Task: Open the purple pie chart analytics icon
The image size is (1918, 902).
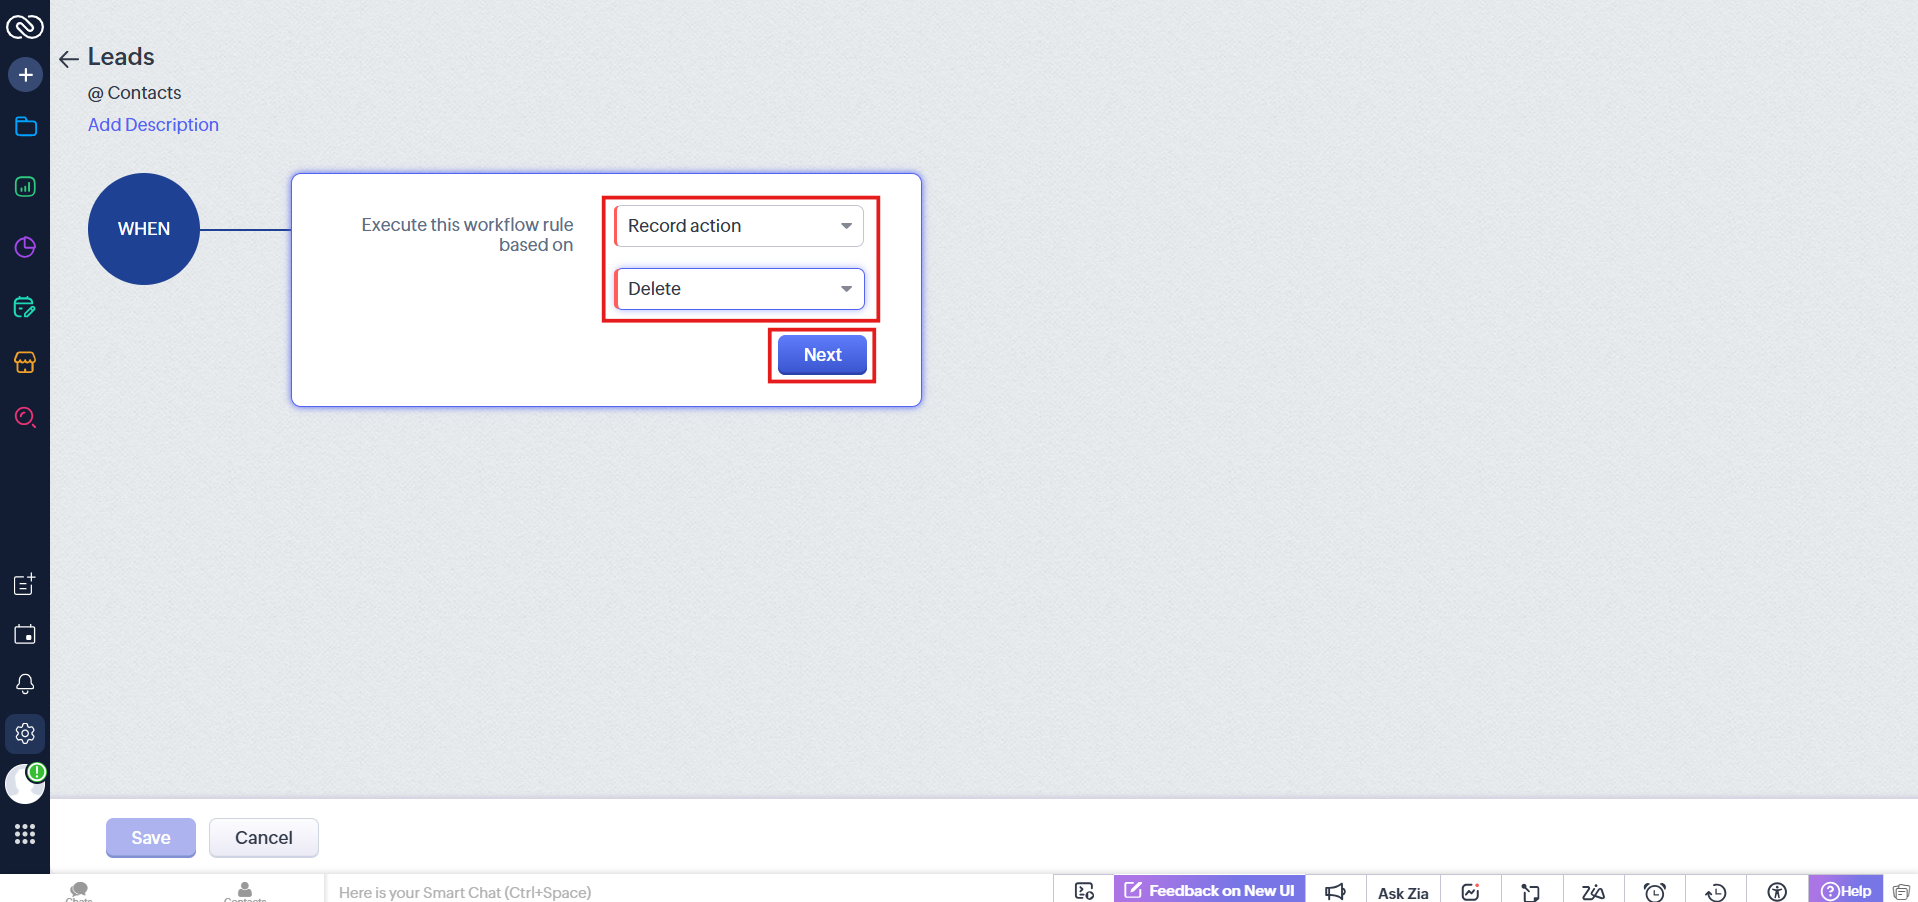Action: click(x=25, y=247)
